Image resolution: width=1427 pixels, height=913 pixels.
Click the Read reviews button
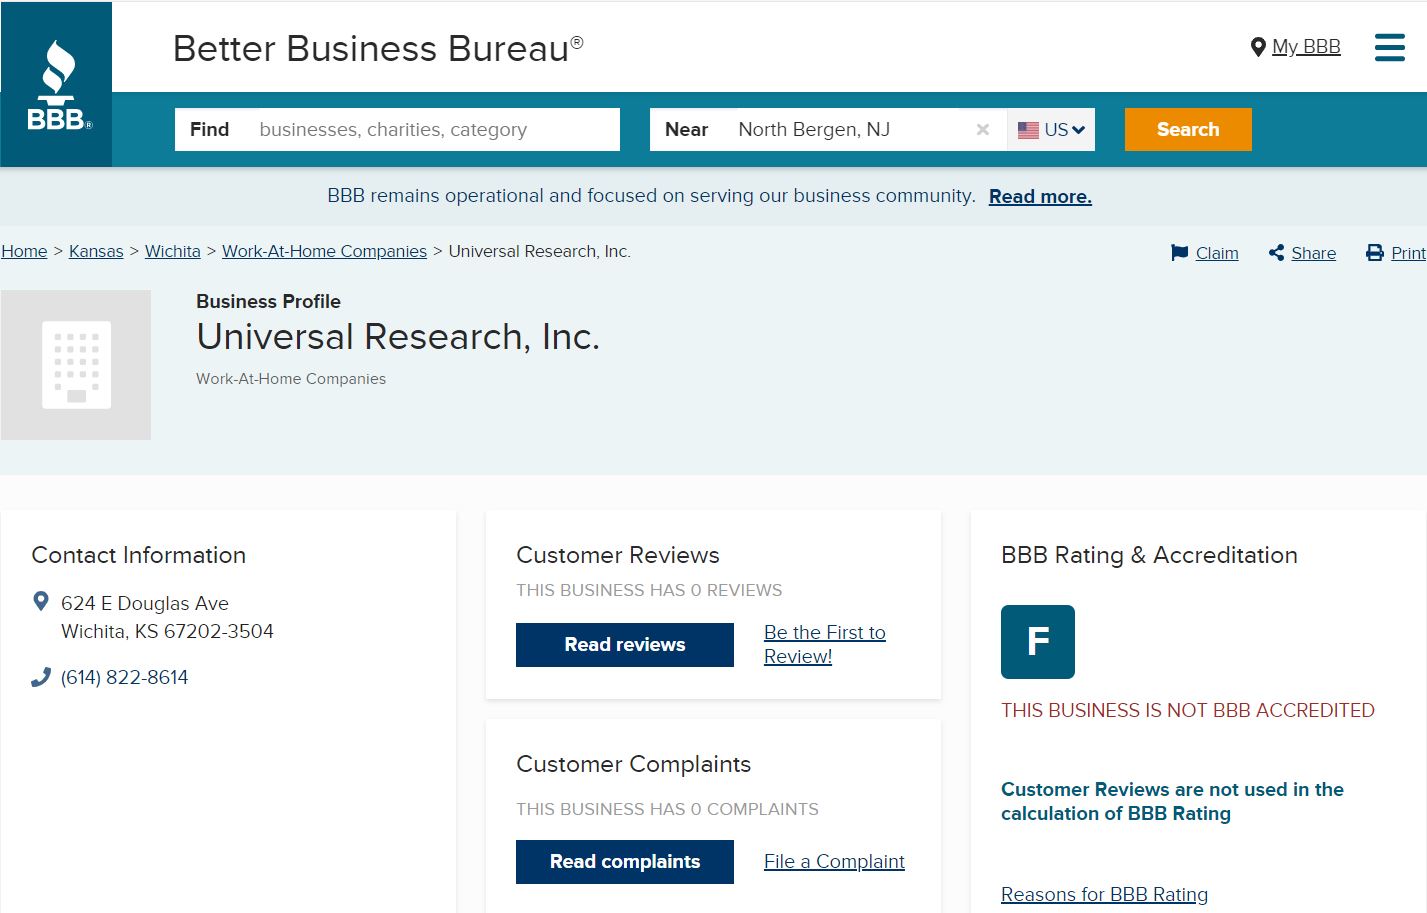click(x=625, y=645)
